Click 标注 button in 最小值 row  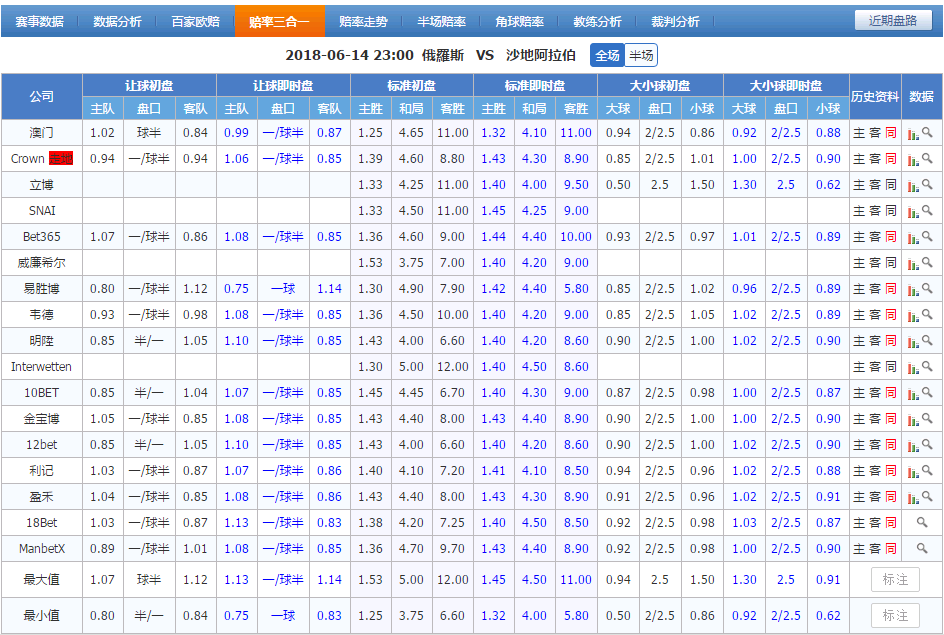coord(895,615)
